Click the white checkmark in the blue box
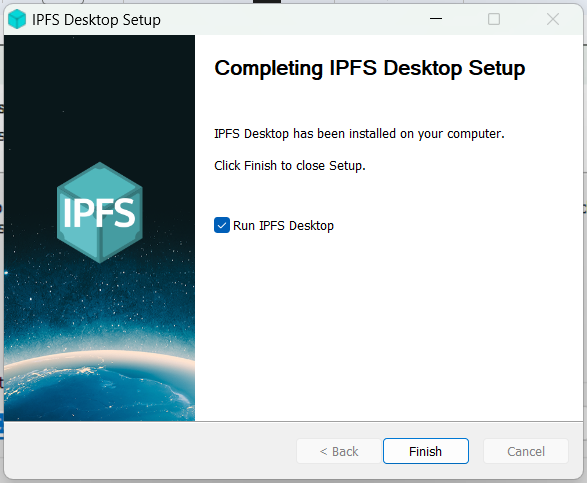 pos(222,225)
